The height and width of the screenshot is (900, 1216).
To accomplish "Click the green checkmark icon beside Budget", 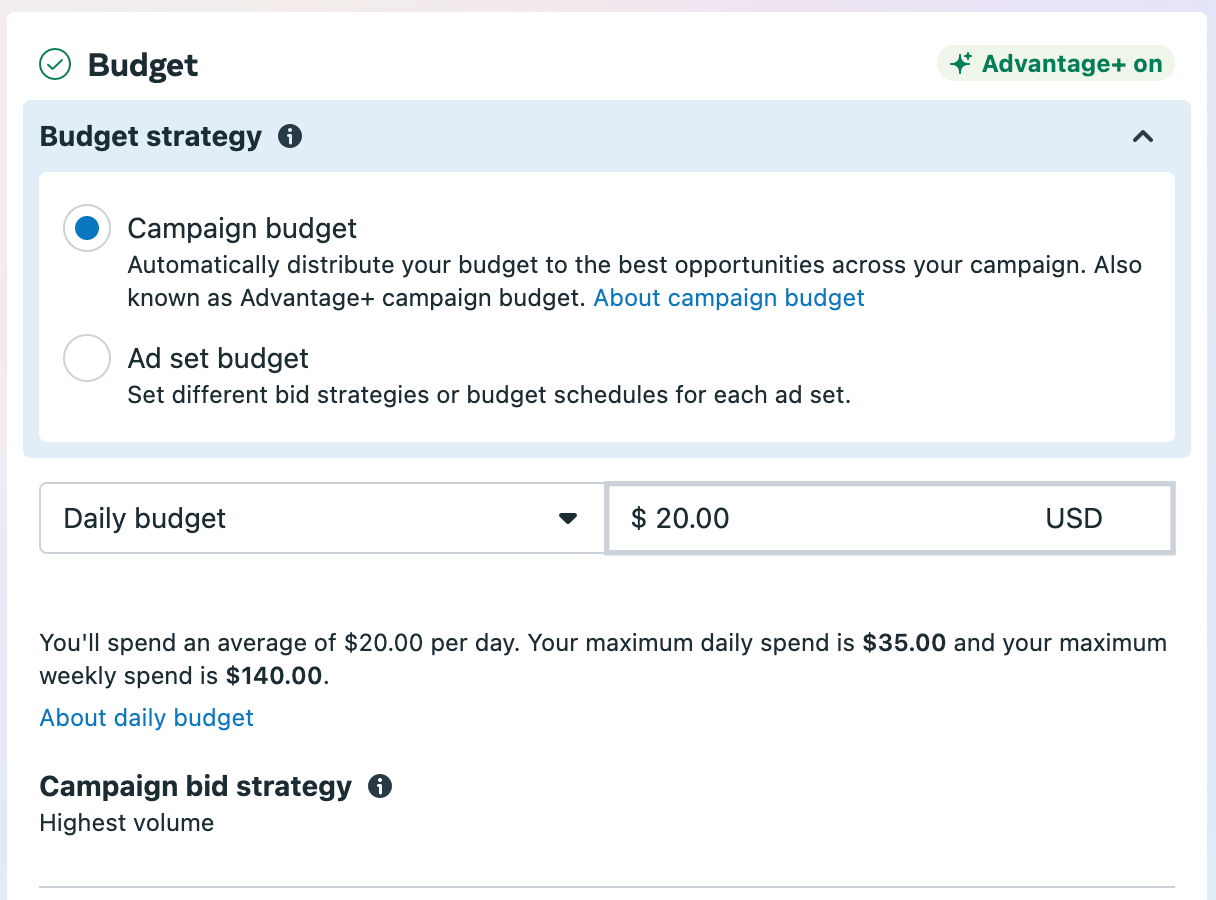I will click(54, 65).
